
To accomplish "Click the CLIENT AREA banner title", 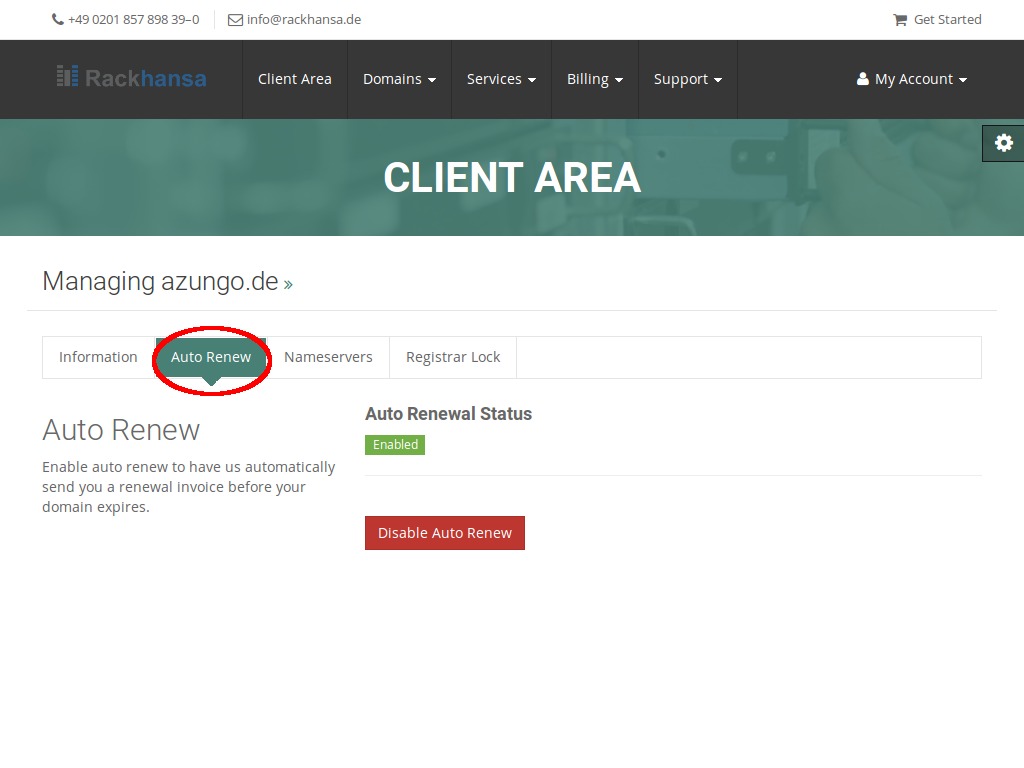I will click(x=512, y=178).
